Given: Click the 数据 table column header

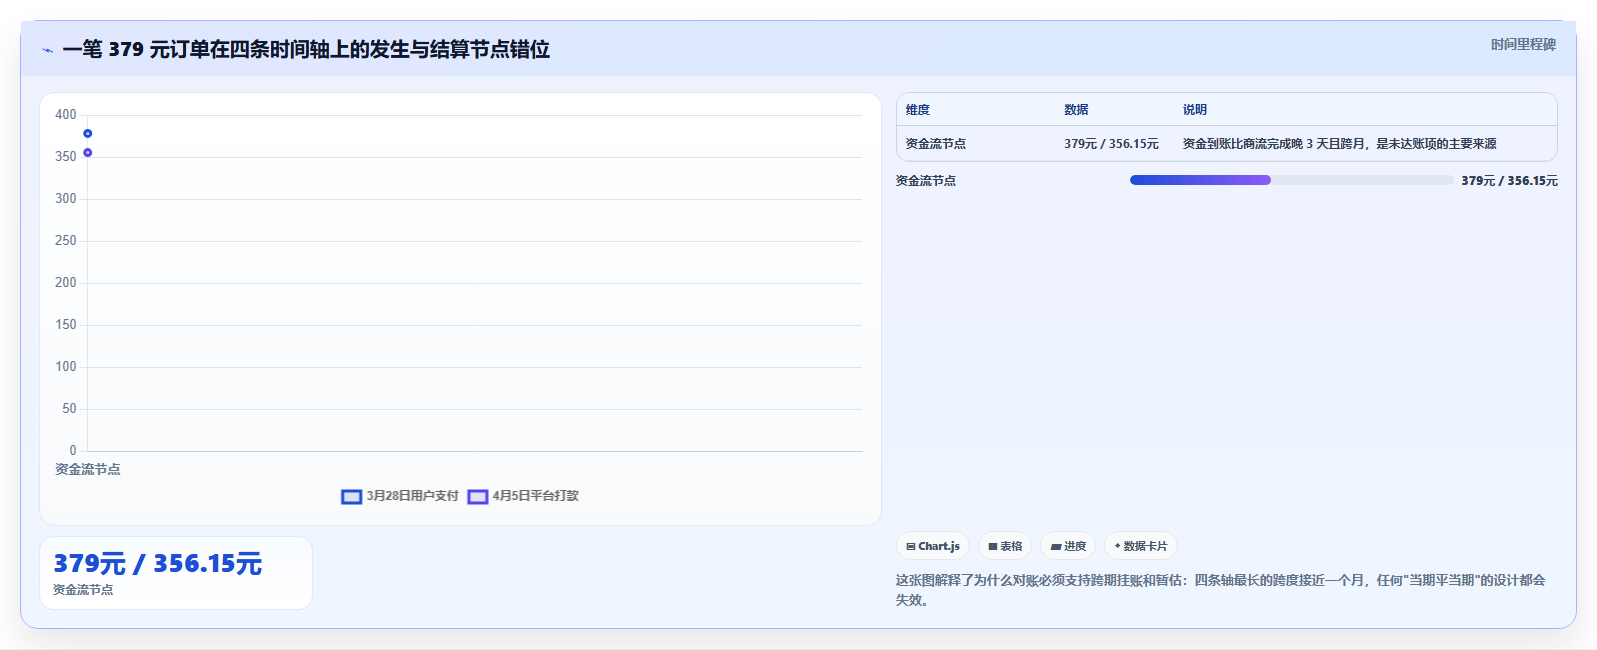Looking at the screenshot, I should tap(1076, 110).
